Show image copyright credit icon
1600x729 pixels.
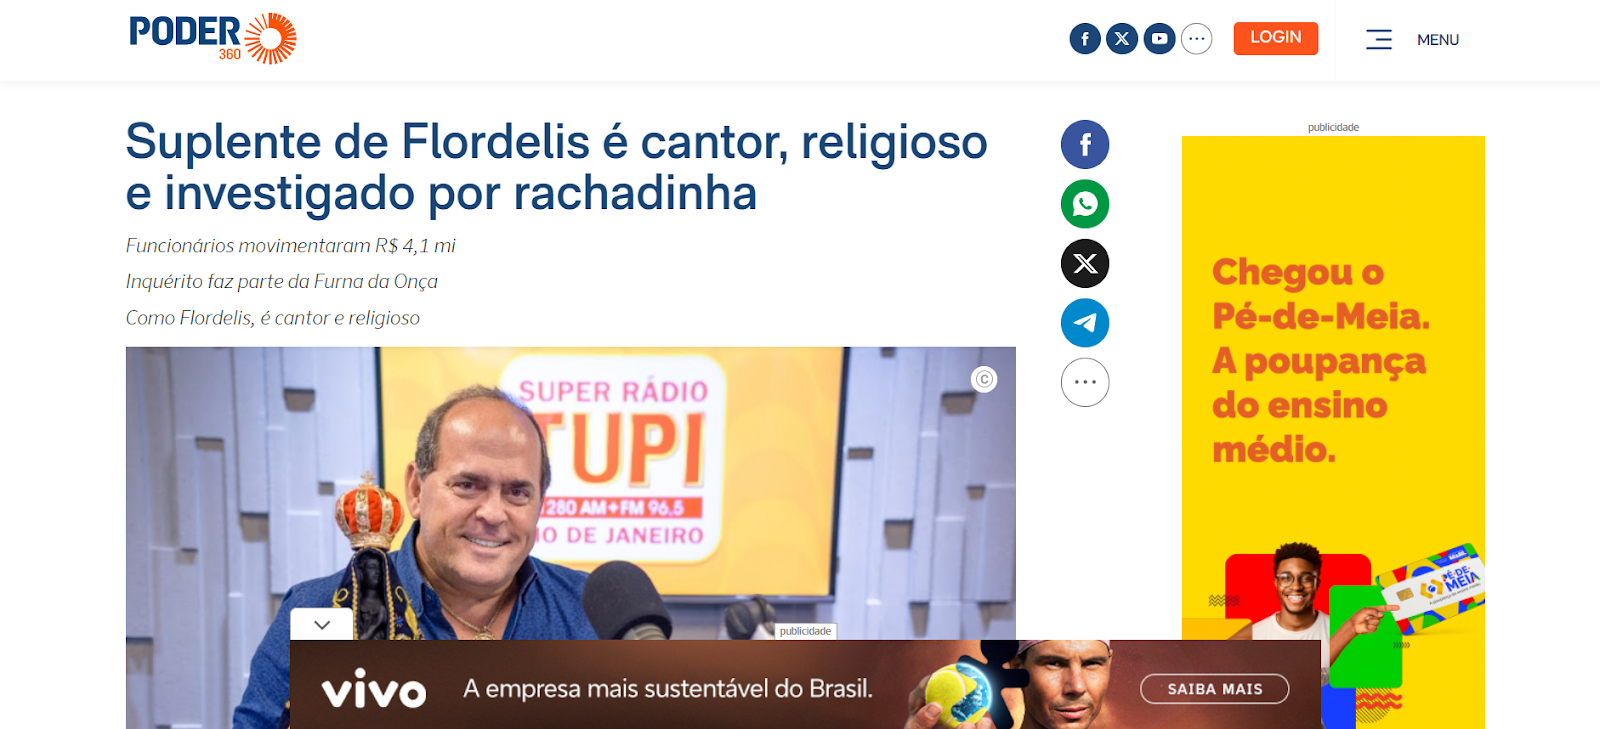(984, 380)
